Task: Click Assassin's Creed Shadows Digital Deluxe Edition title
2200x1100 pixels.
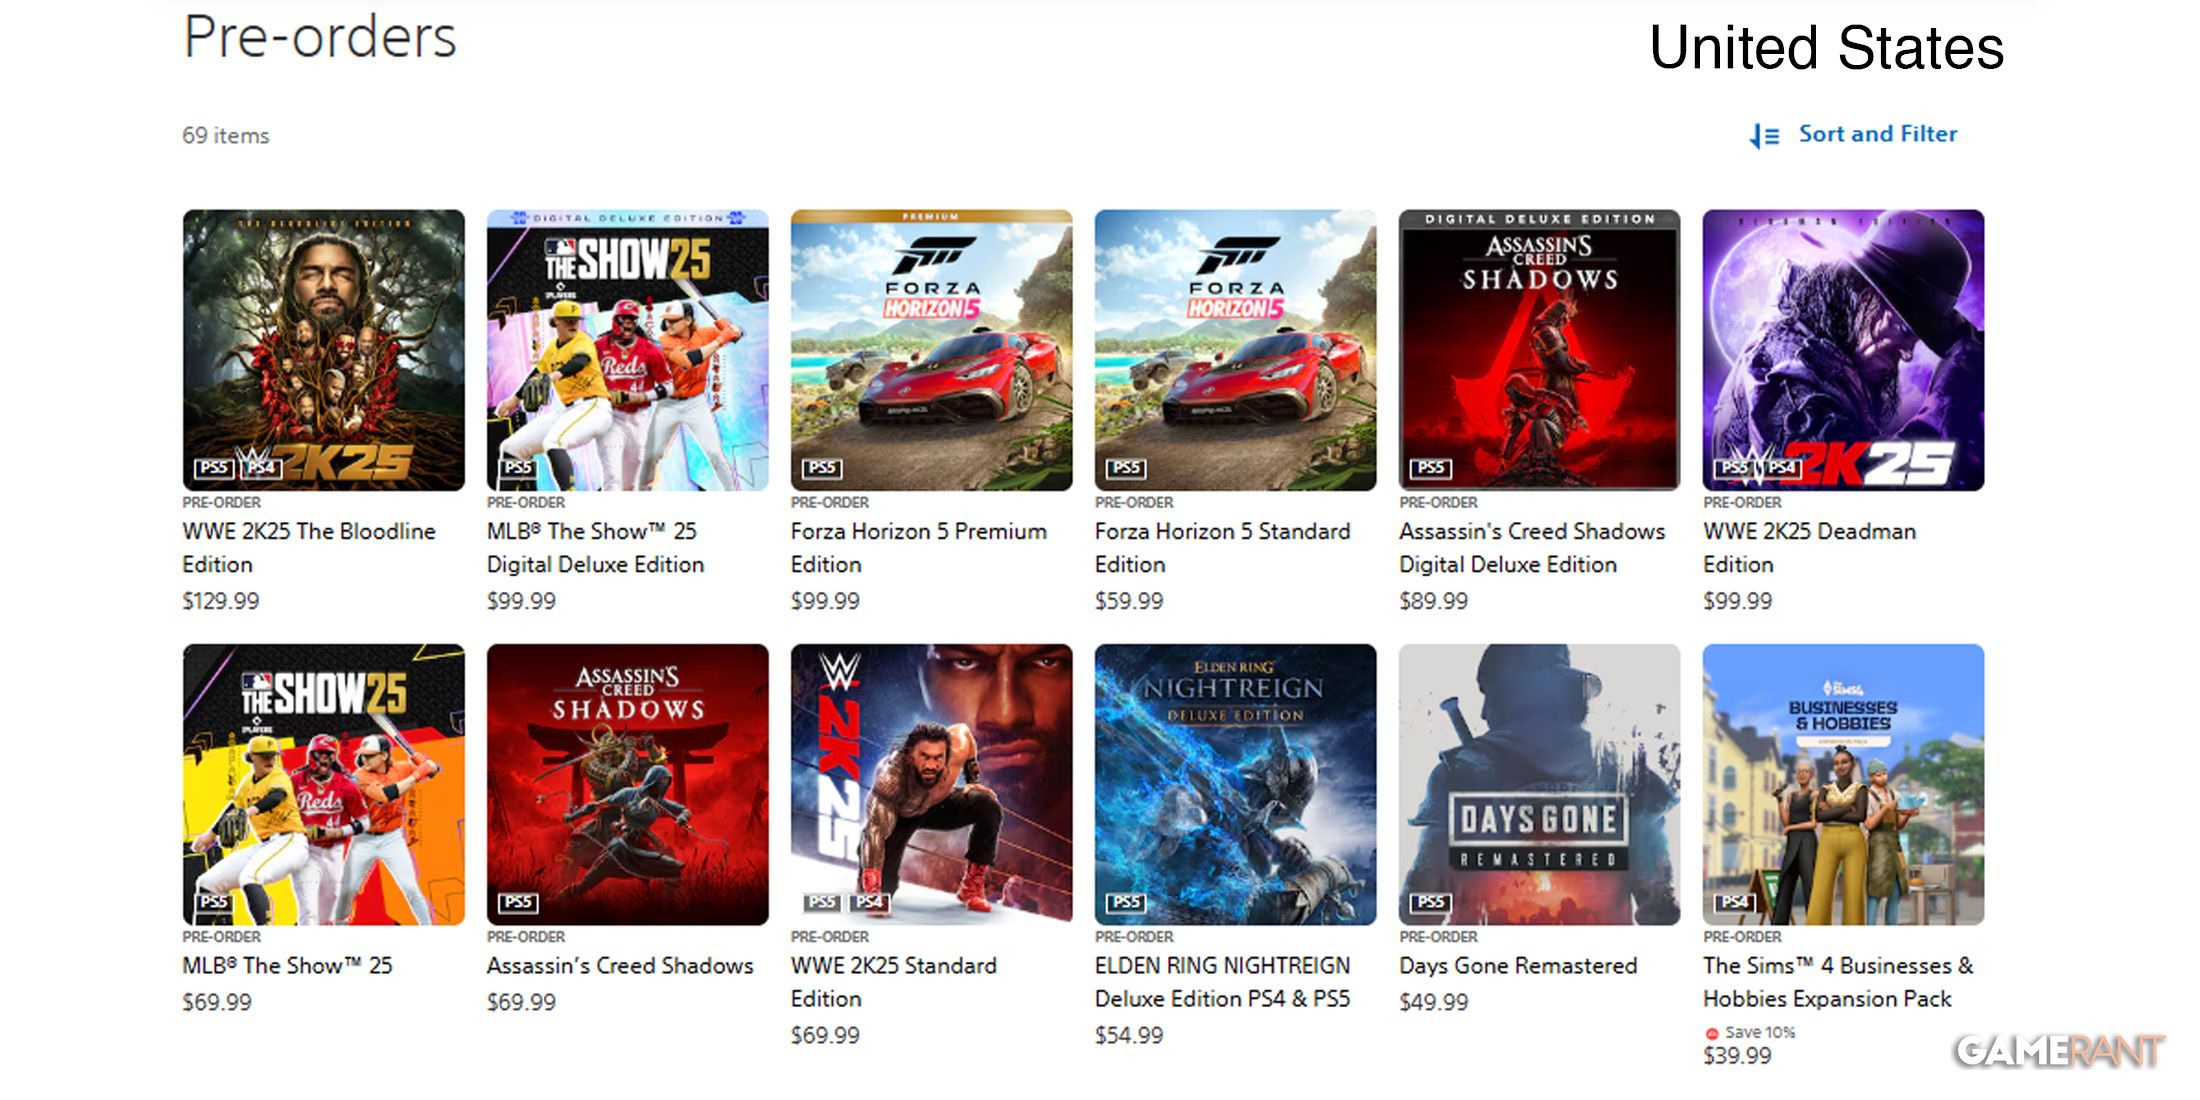Action: pos(1532,548)
